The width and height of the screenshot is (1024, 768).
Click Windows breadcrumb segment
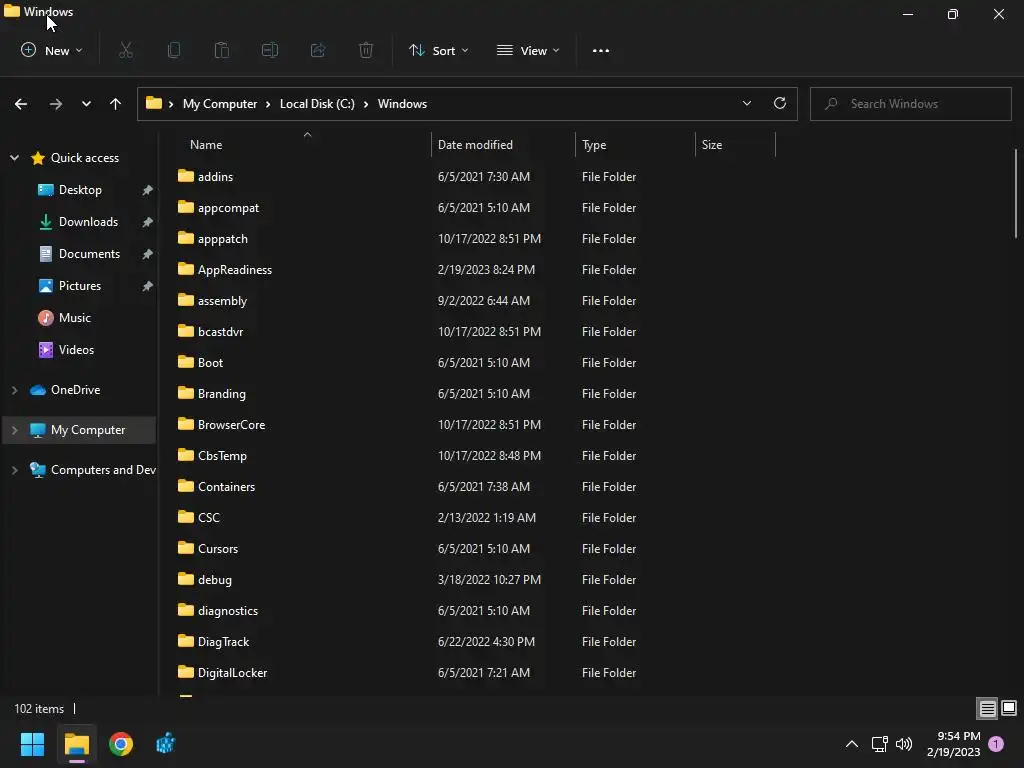(x=402, y=104)
